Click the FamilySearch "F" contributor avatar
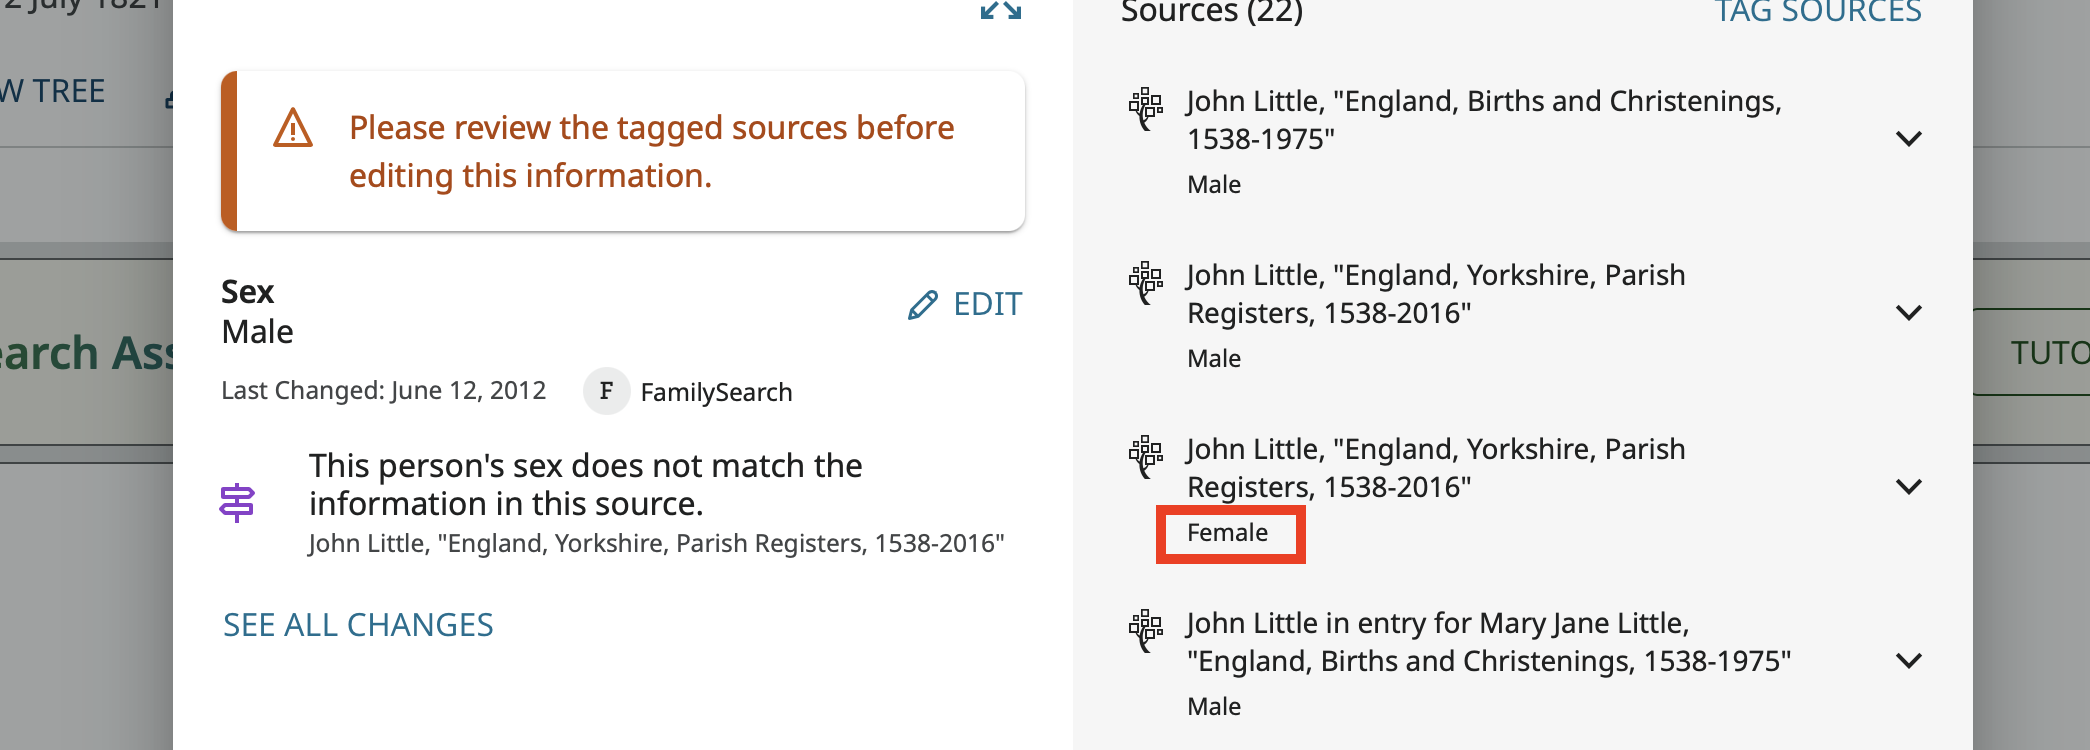2090x750 pixels. point(606,391)
